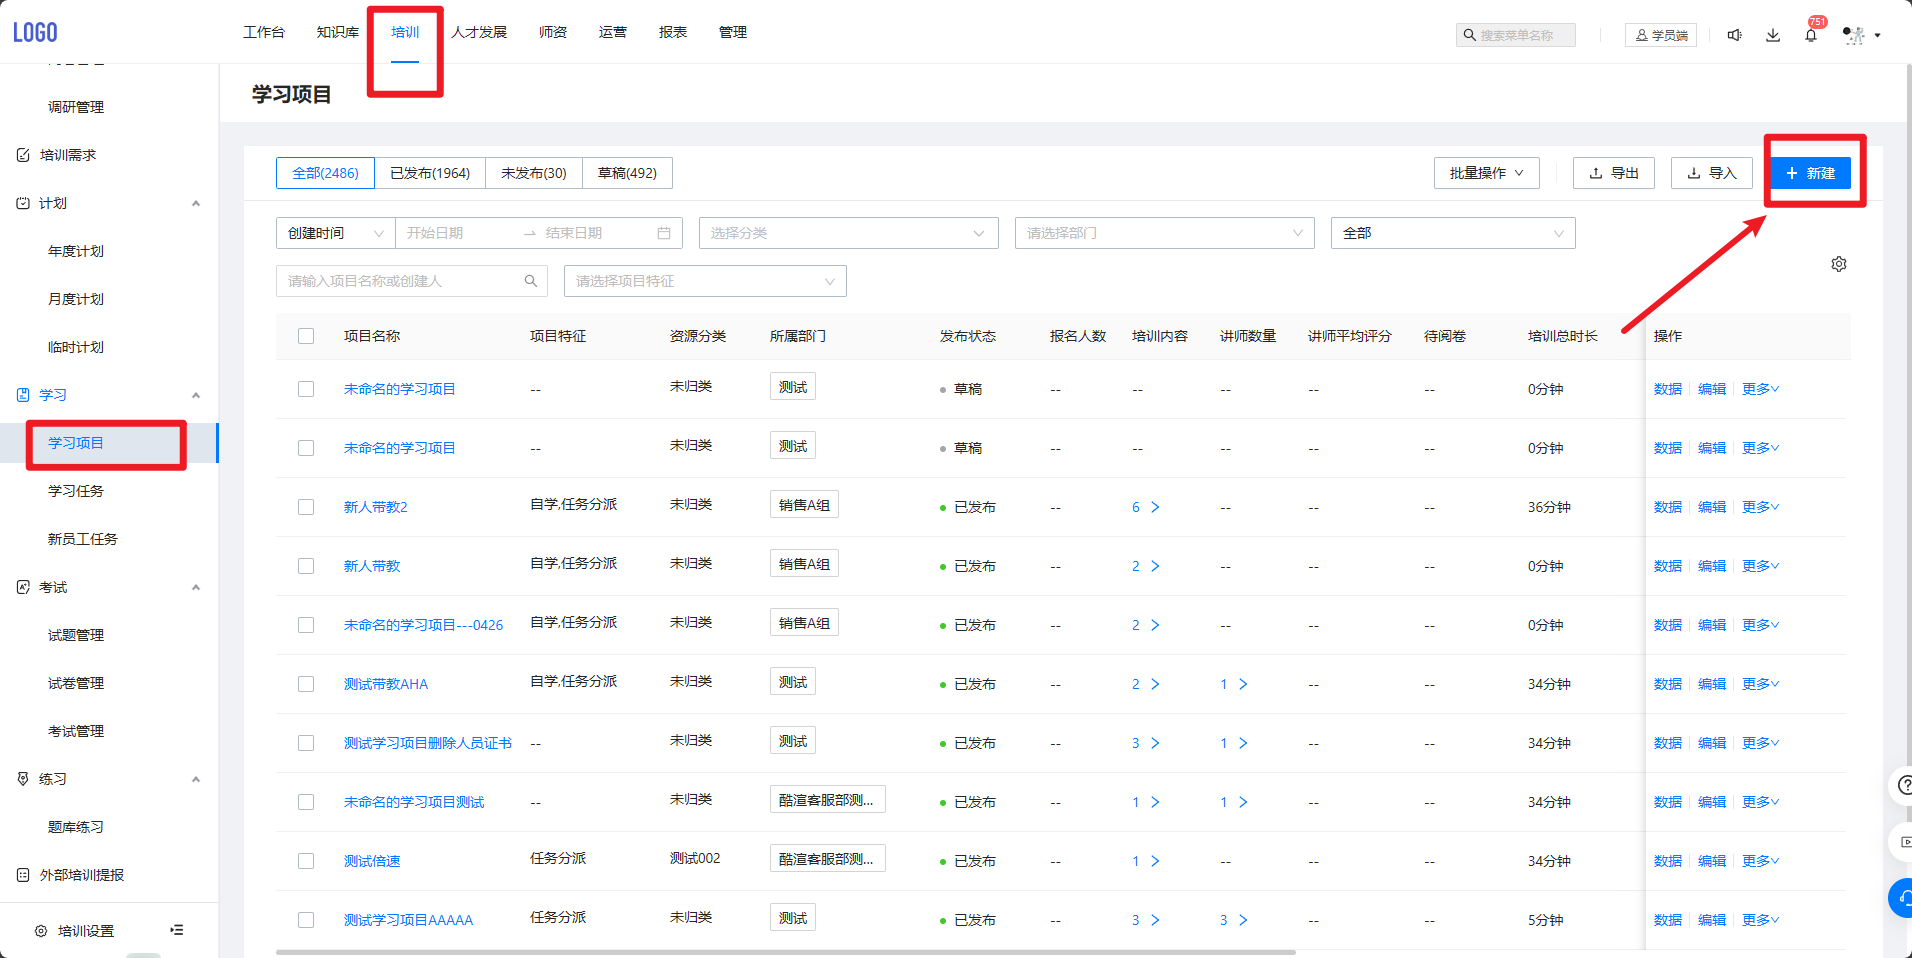Open calendar icon in date range
The width and height of the screenshot is (1912, 958).
pos(664,233)
